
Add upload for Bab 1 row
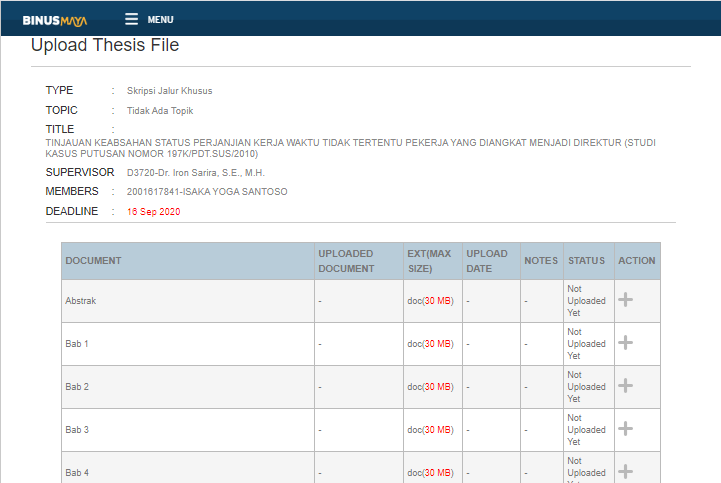[x=626, y=342]
